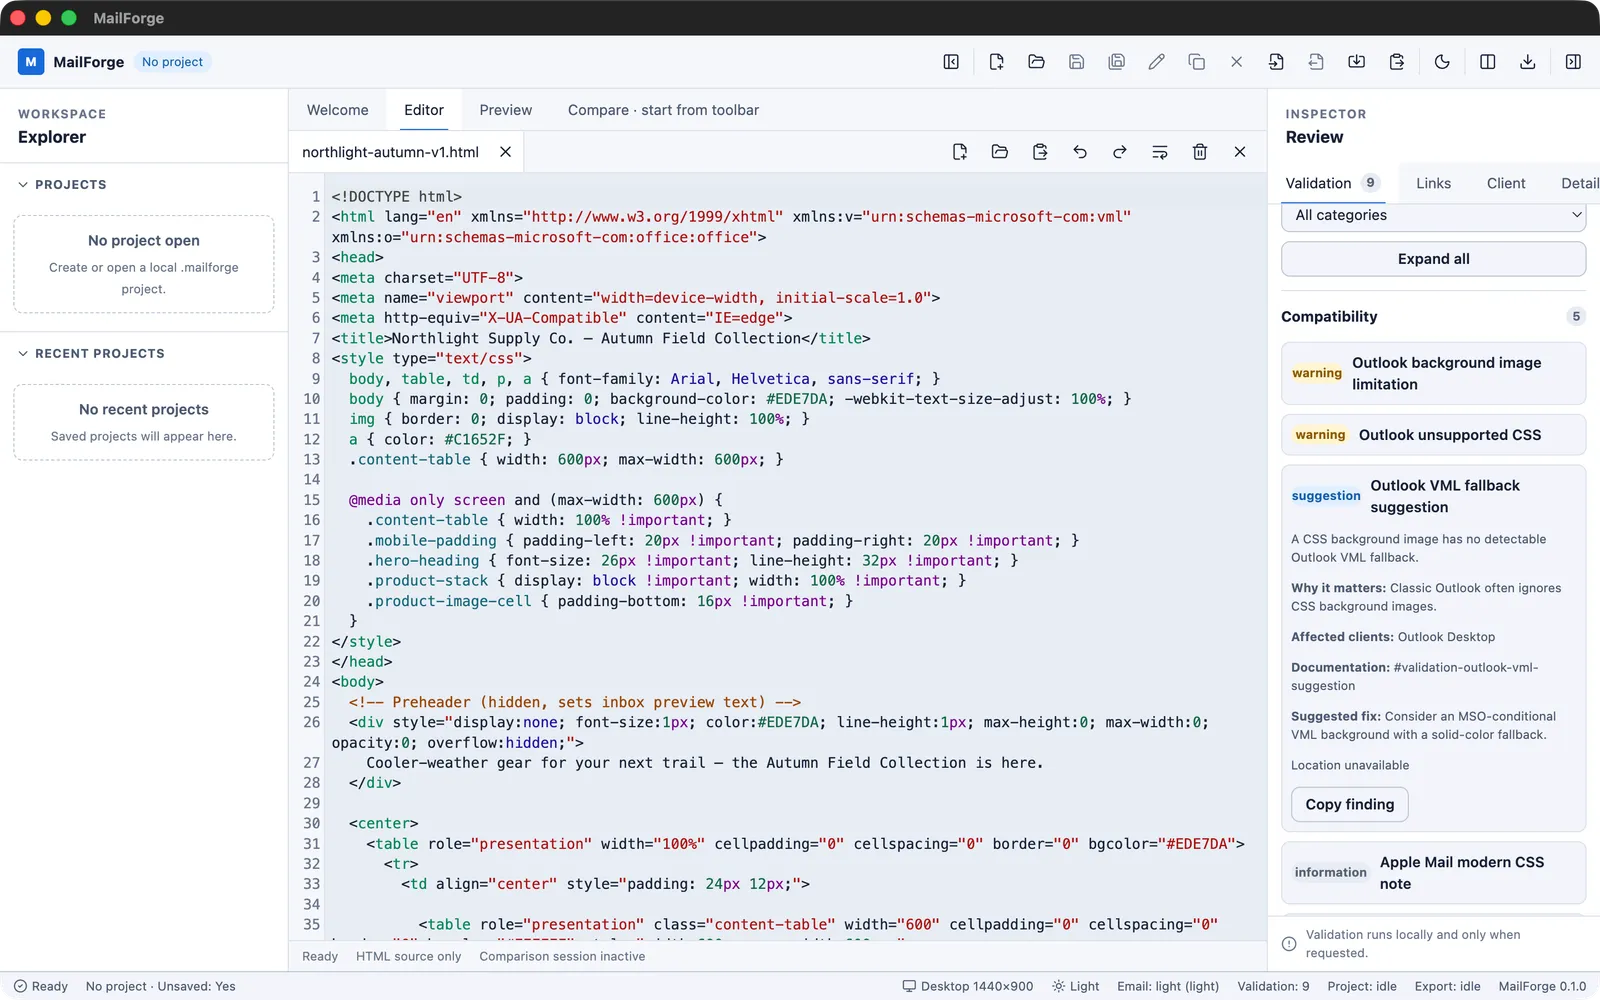1600x1000 pixels.
Task: Select the northlight-autumn-v1.html file tab
Action: [x=390, y=152]
